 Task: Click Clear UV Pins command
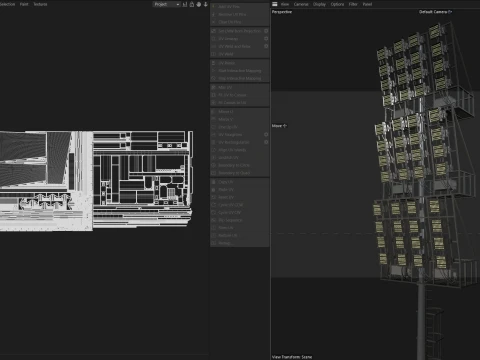click(x=230, y=22)
